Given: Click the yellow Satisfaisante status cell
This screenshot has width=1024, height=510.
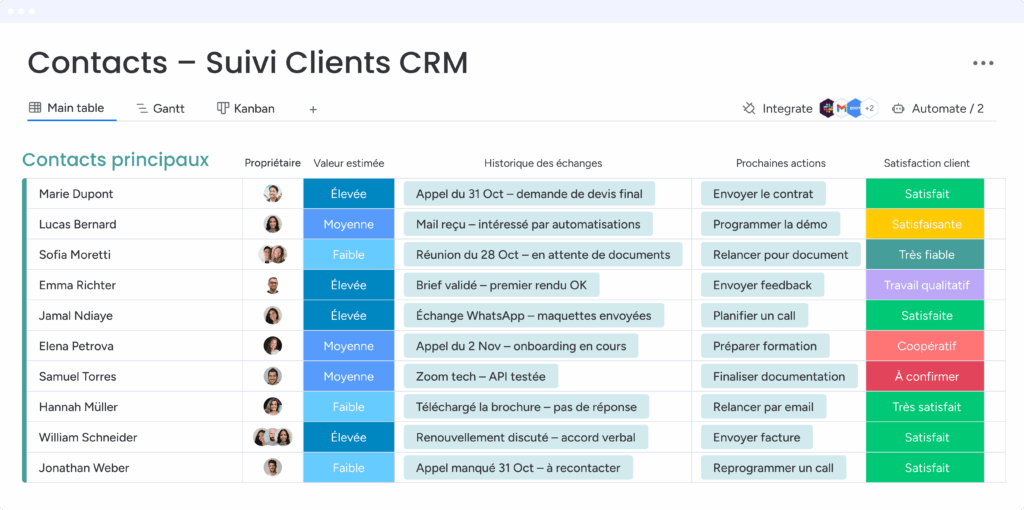Looking at the screenshot, I should click(x=926, y=224).
